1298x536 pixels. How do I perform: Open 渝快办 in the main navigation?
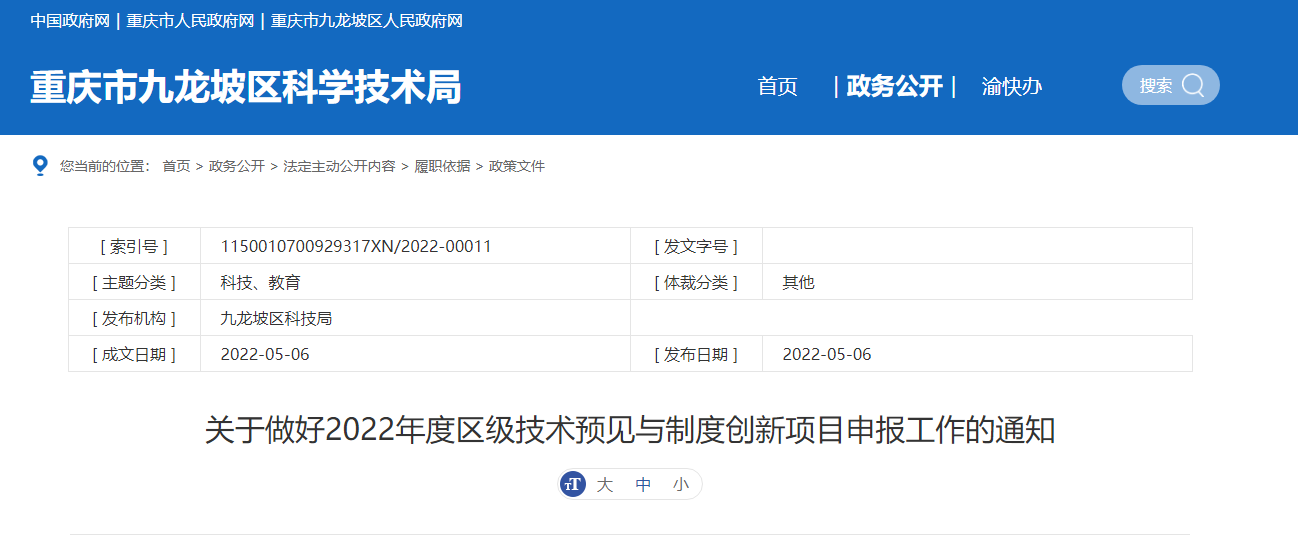point(1012,87)
